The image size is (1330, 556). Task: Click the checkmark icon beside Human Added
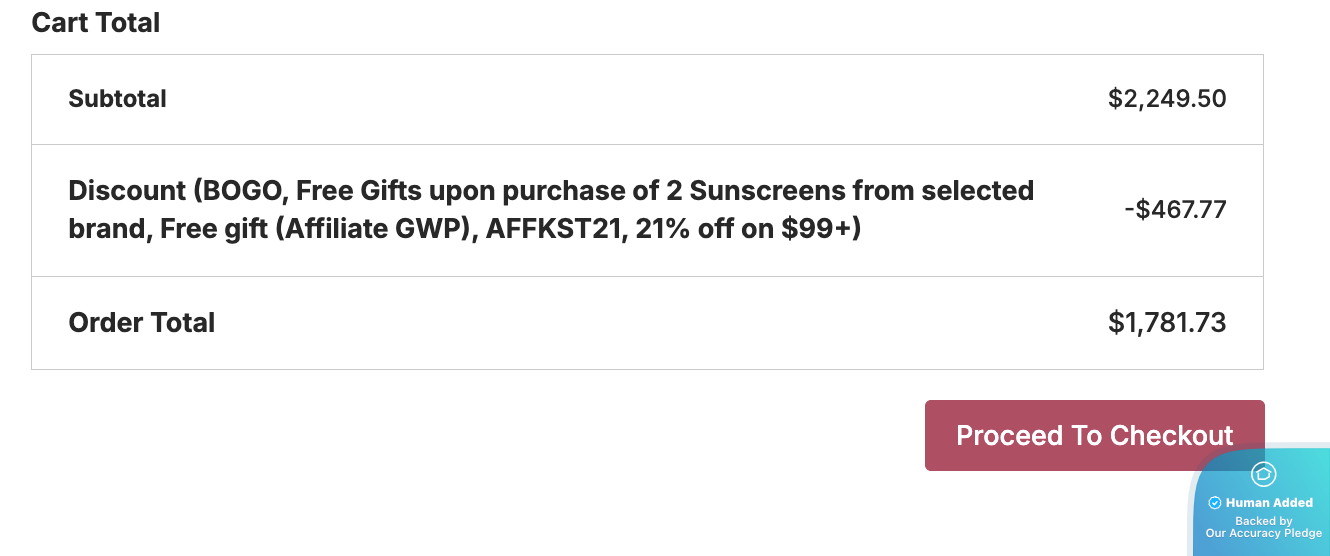(x=1215, y=503)
